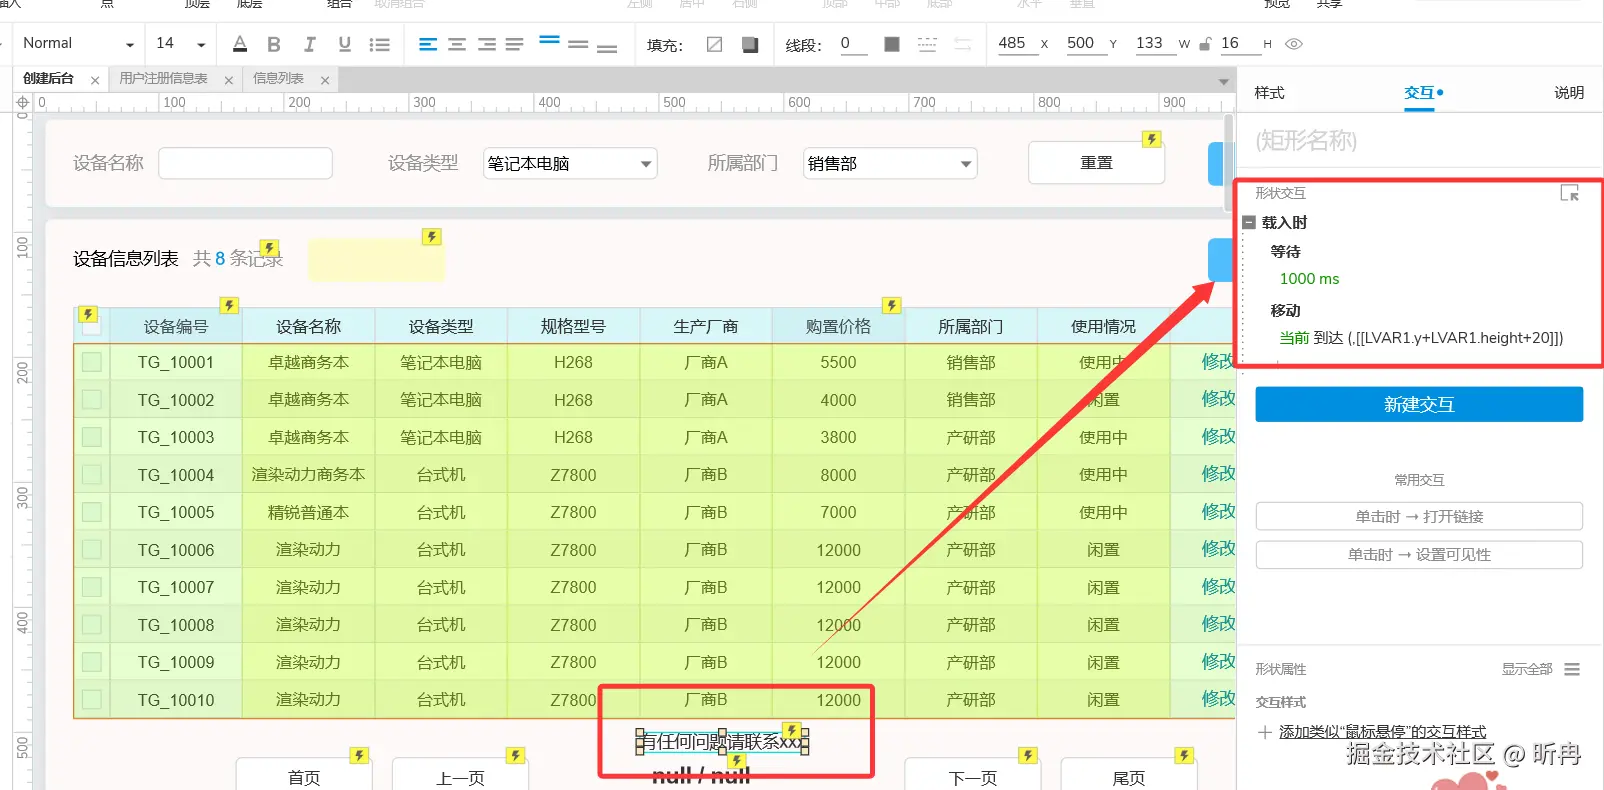The width and height of the screenshot is (1604, 790).
Task: Click the 新建交互 button
Action: point(1419,404)
